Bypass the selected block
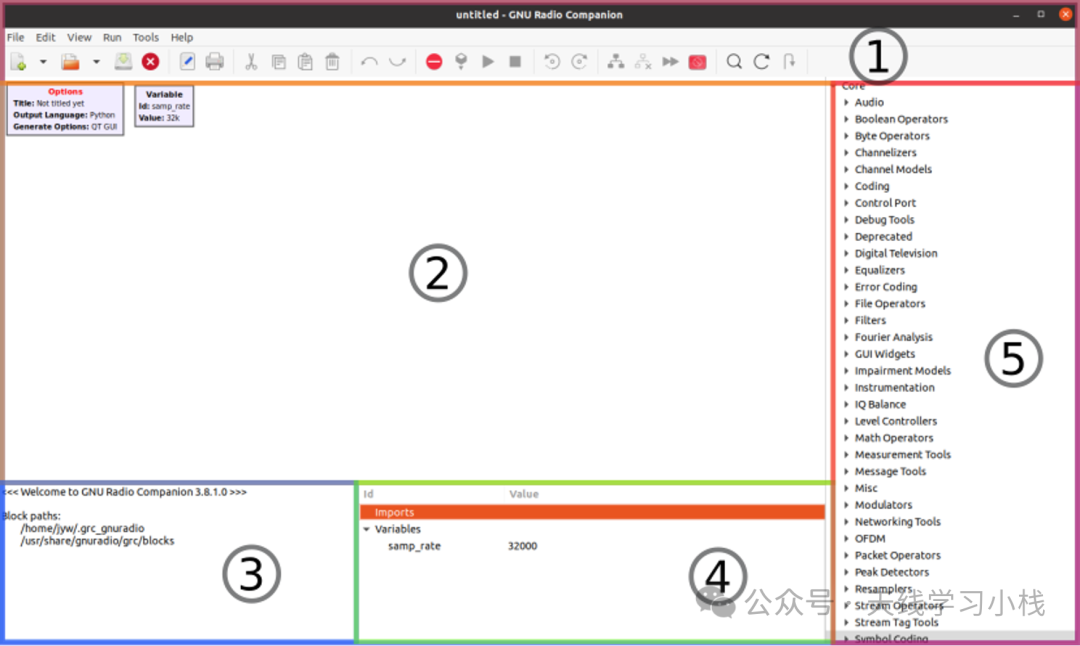Screen dimensions: 1080x646 point(670,62)
